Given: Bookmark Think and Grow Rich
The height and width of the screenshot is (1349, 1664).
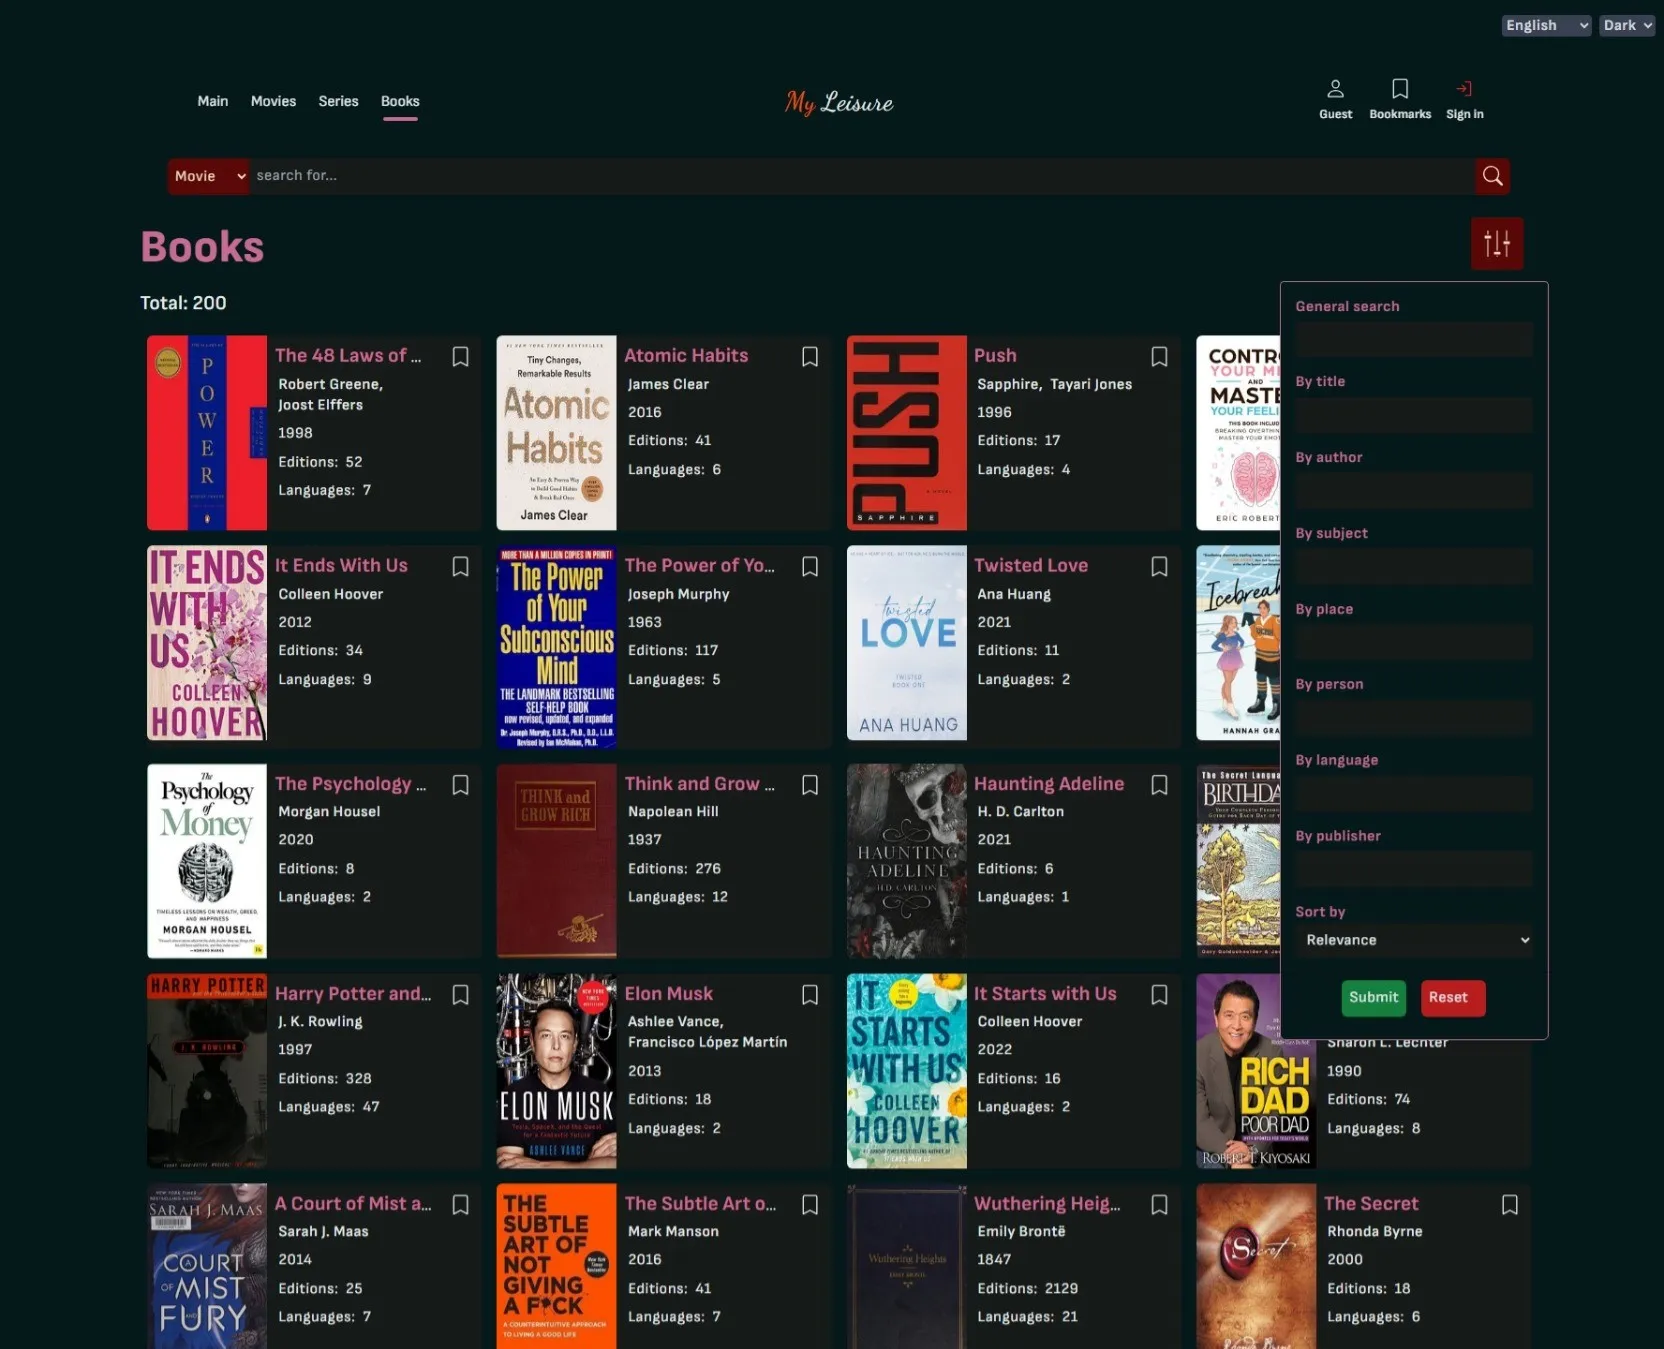Looking at the screenshot, I should [810, 785].
